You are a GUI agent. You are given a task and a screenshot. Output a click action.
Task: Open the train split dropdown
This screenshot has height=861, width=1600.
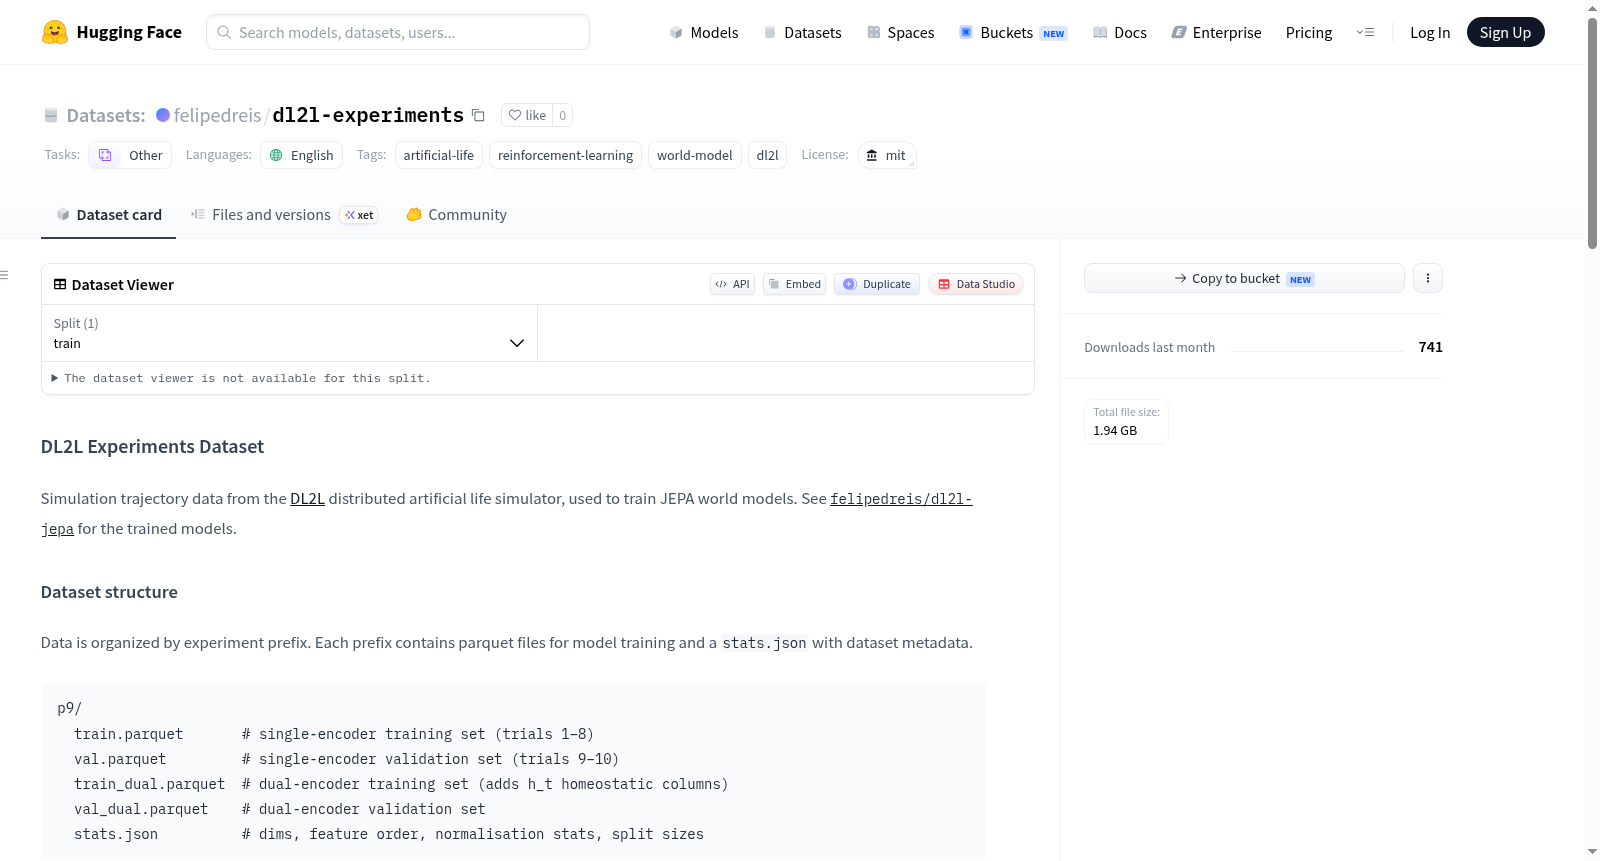tap(289, 333)
